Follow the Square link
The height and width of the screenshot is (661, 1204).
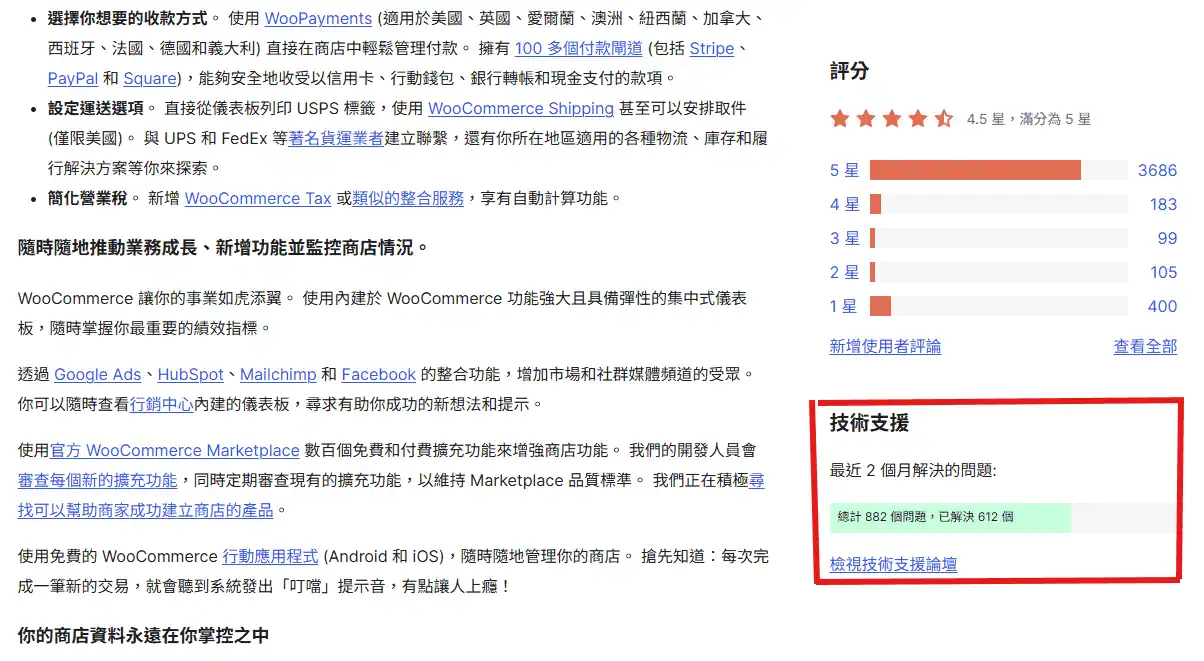click(x=150, y=78)
